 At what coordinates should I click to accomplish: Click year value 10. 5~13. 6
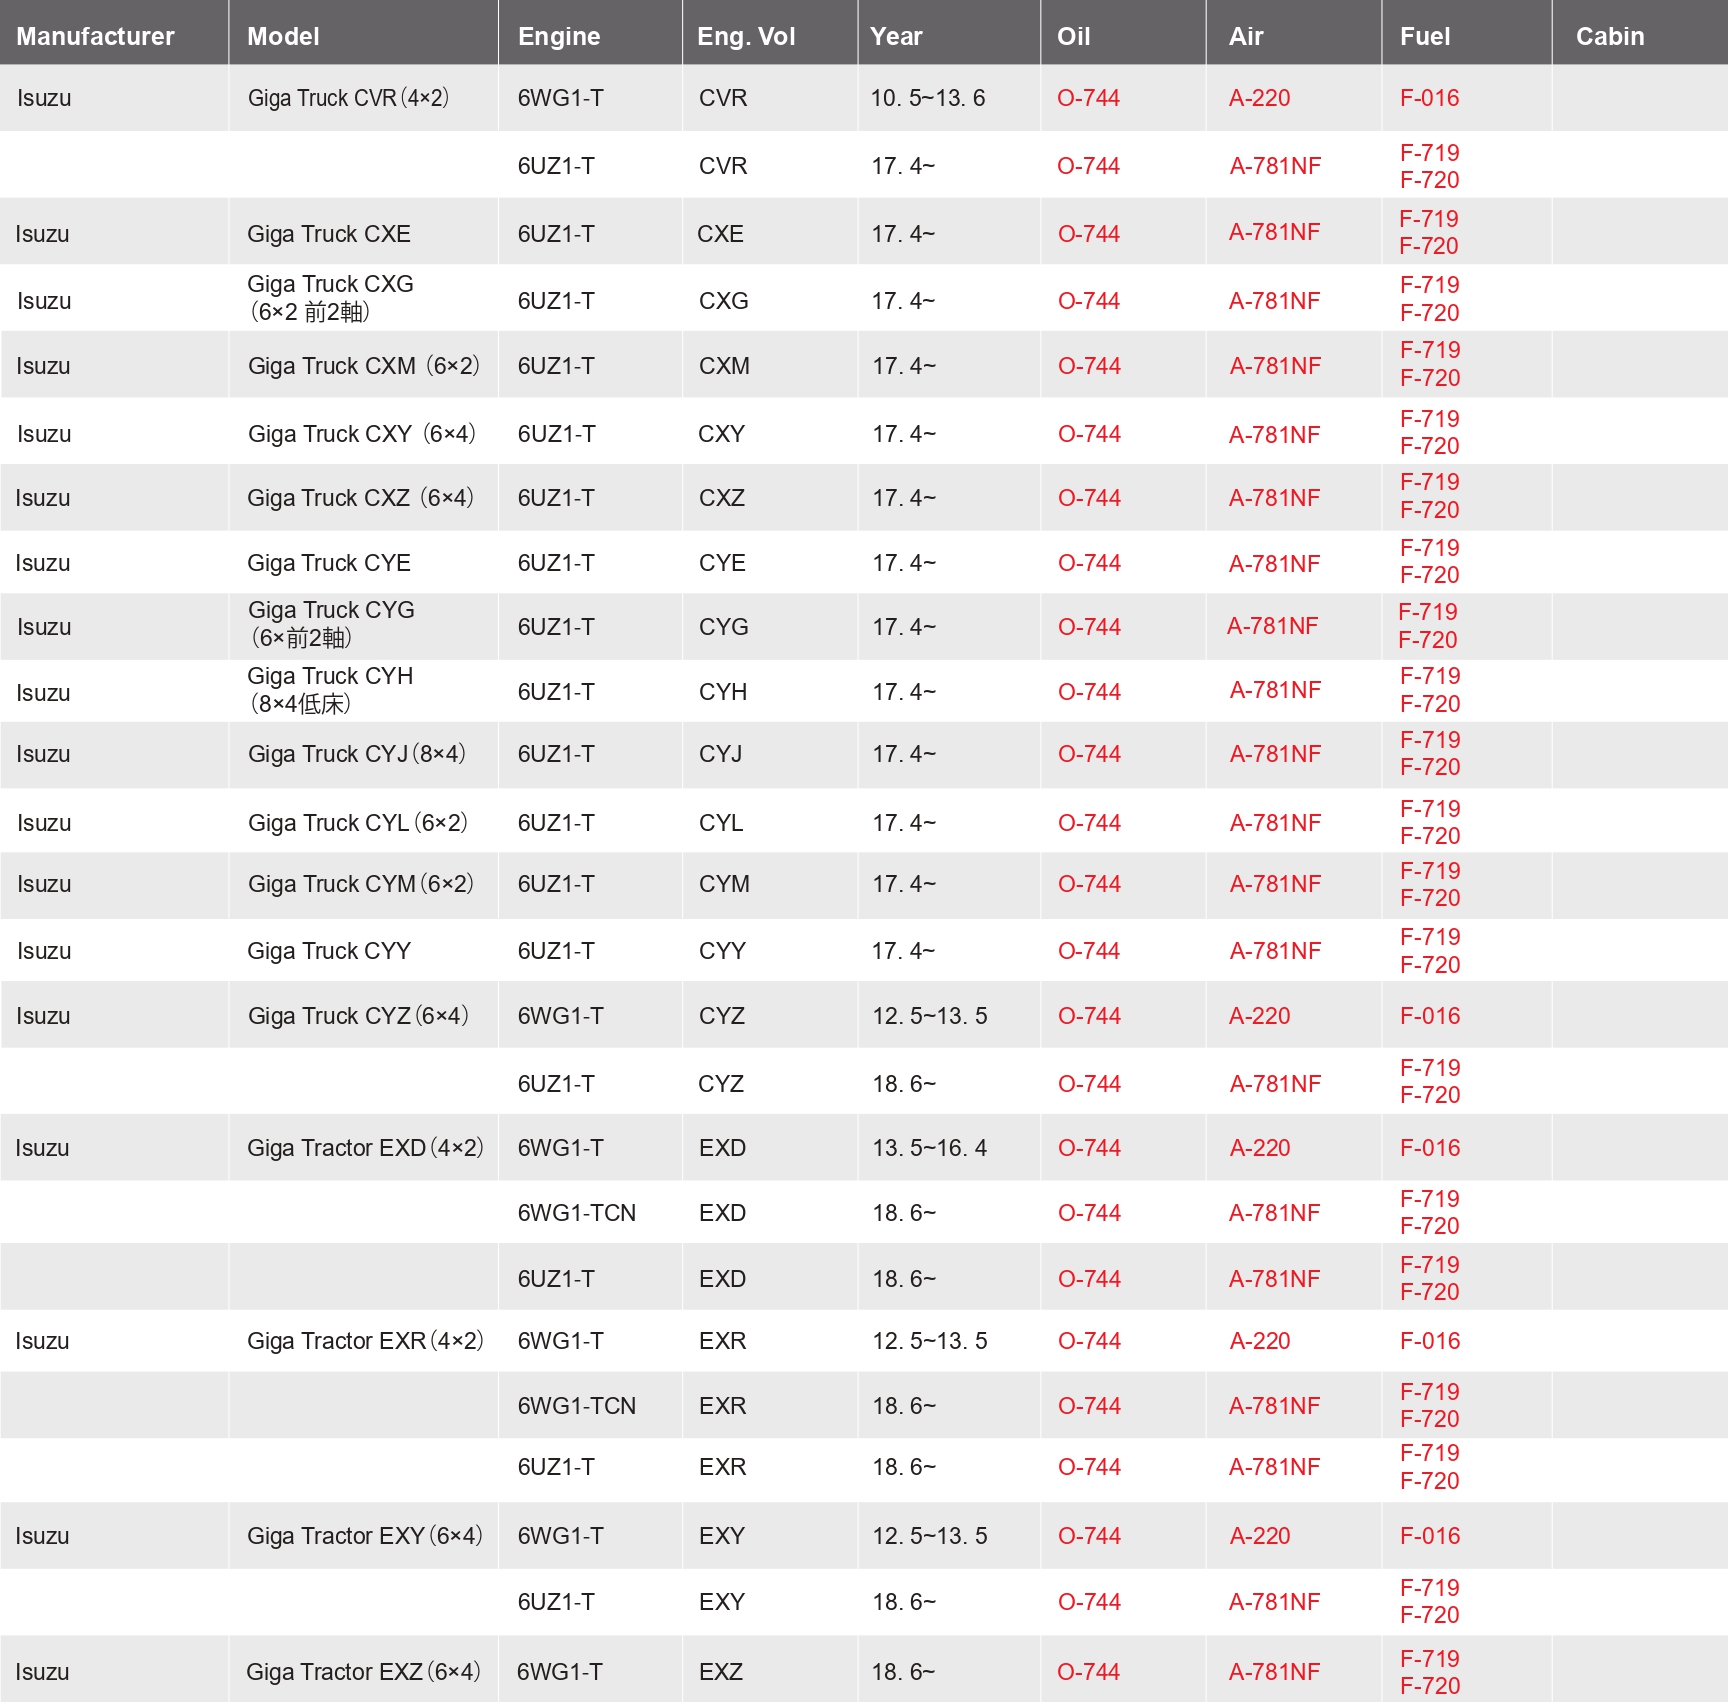(928, 98)
